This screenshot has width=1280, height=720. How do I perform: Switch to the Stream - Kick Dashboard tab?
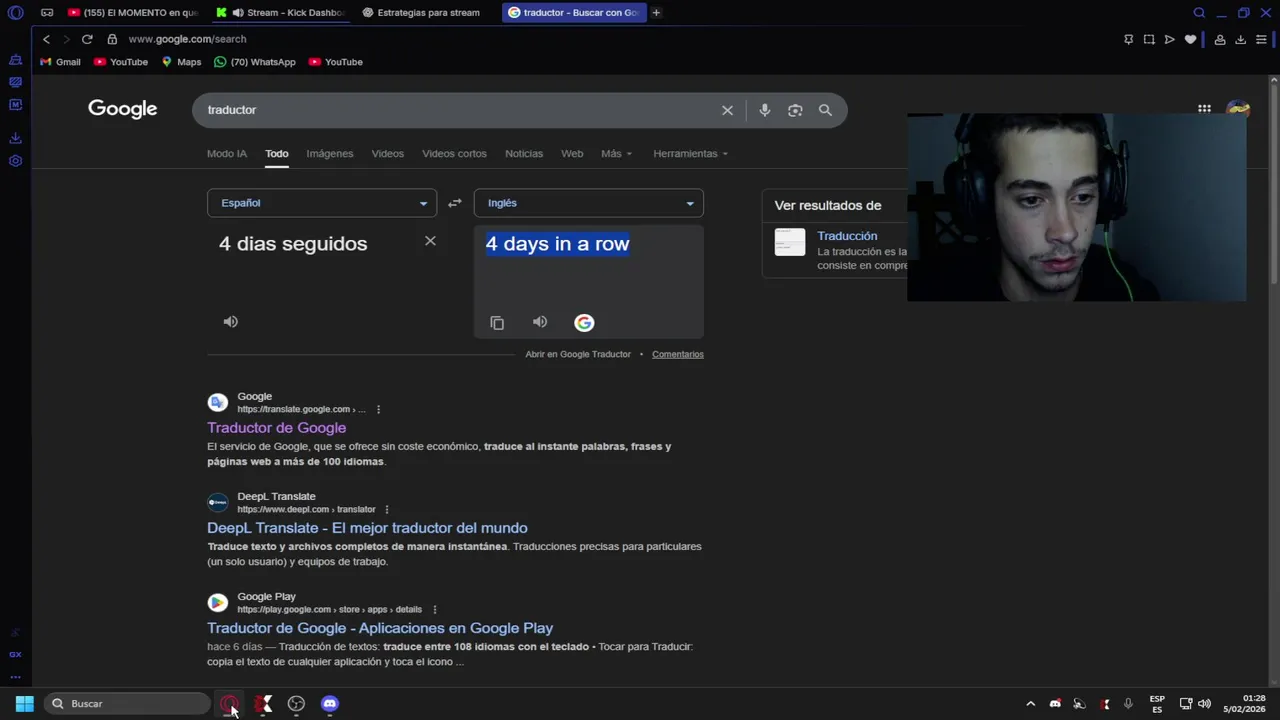280,13
